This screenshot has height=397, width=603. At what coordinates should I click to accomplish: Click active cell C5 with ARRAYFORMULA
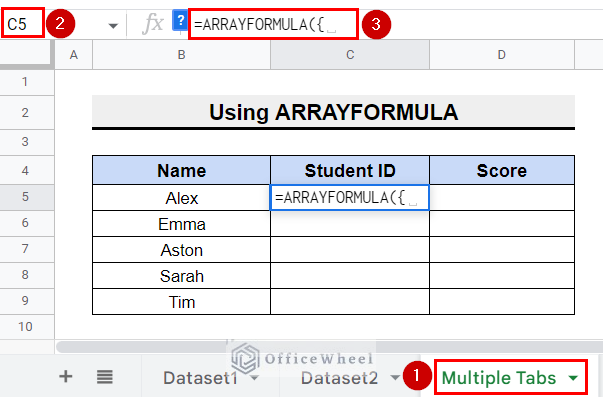(x=350, y=198)
